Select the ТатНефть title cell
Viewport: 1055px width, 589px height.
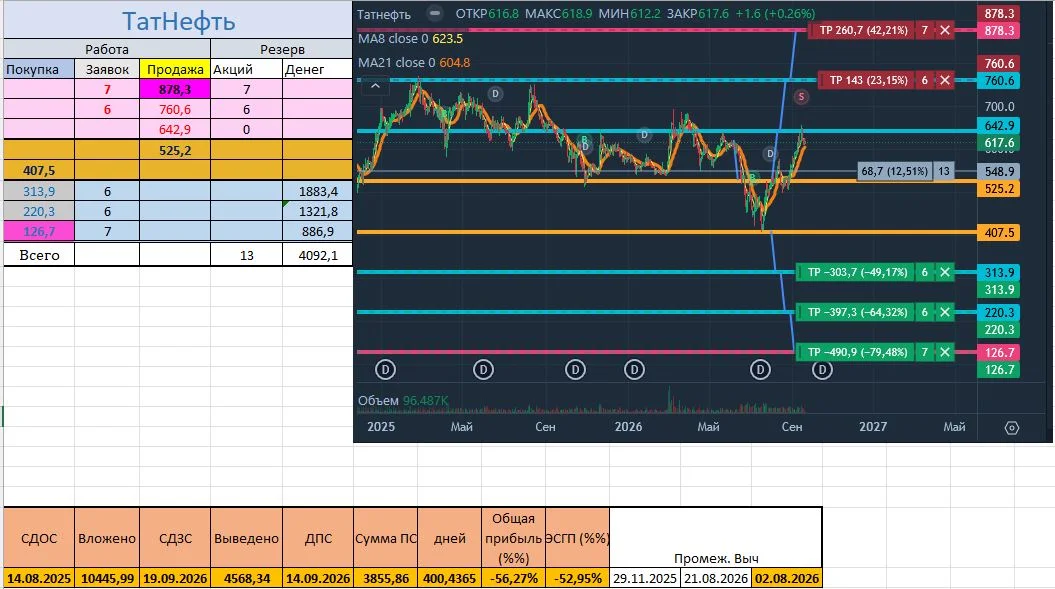(178, 20)
